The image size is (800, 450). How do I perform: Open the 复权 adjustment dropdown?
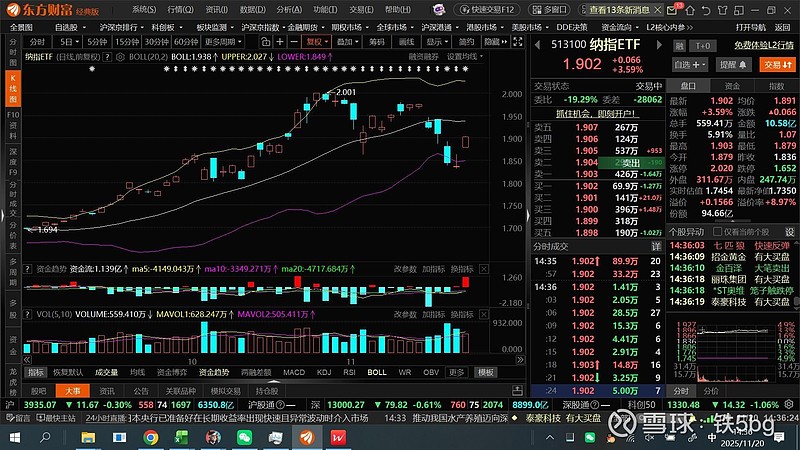316,42
